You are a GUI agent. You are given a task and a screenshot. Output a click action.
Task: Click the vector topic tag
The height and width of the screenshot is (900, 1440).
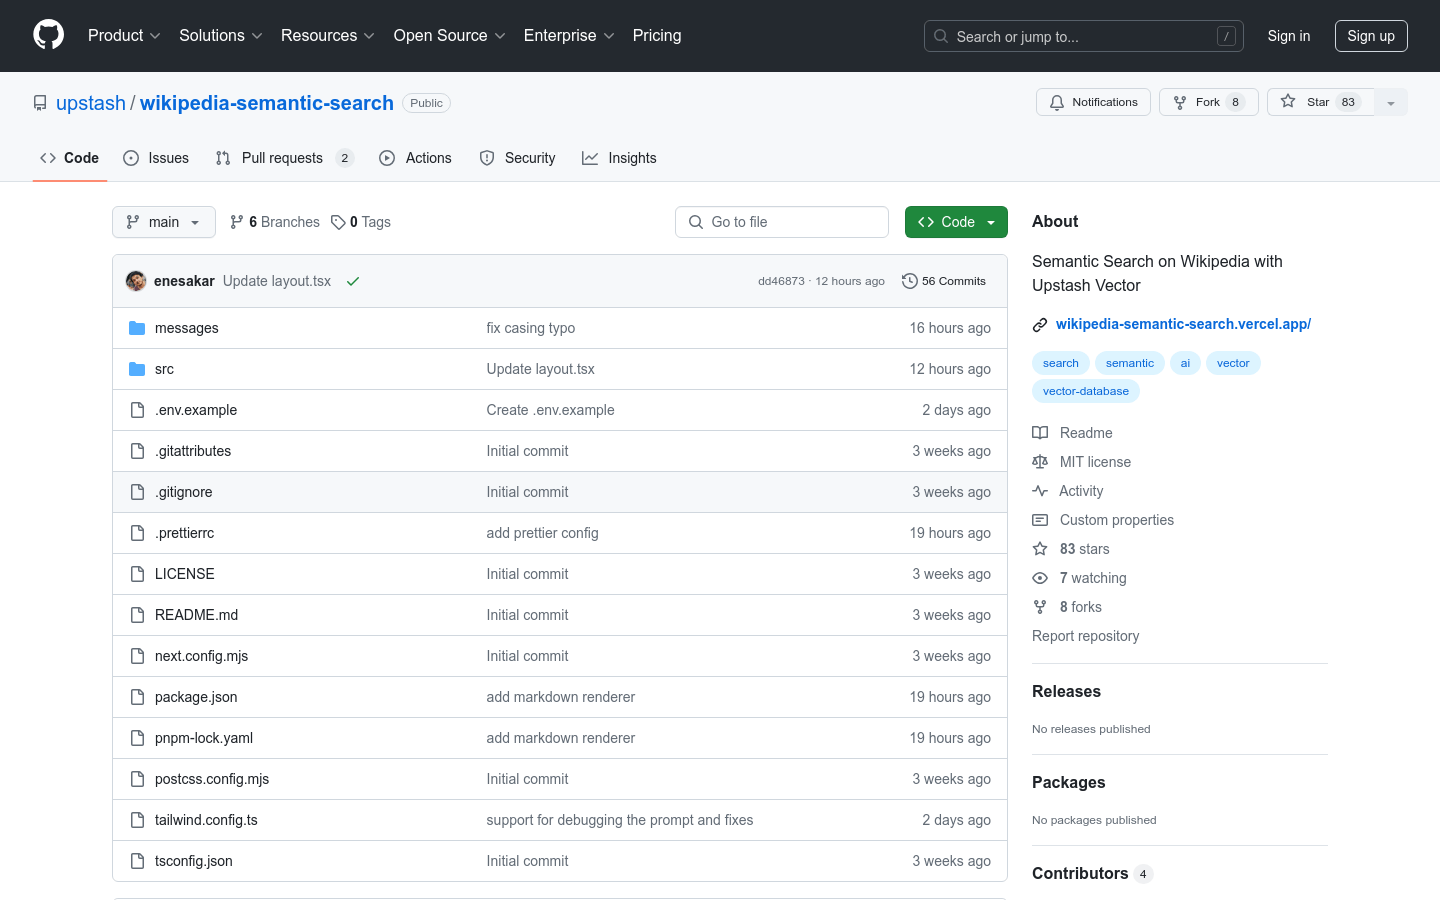1233,363
